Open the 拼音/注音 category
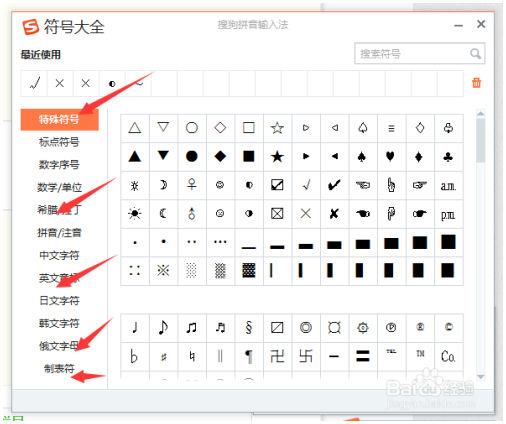 click(x=59, y=233)
